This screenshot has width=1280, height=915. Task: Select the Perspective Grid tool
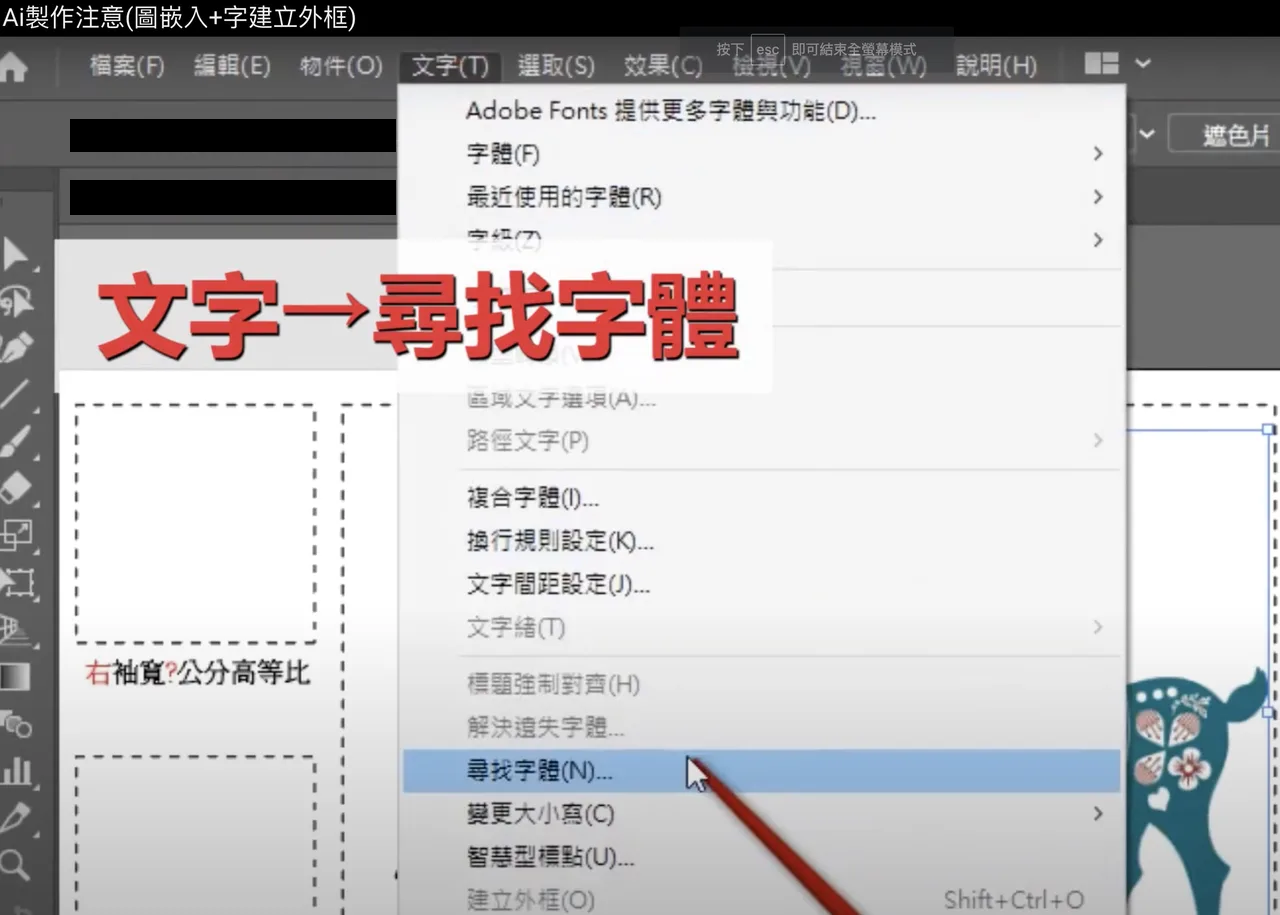coord(15,629)
